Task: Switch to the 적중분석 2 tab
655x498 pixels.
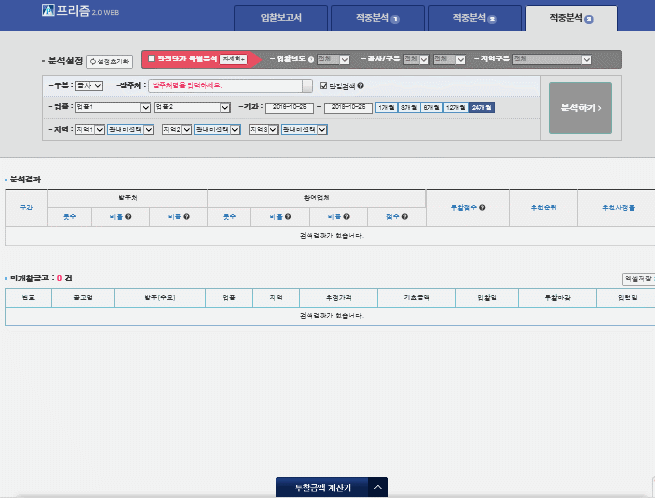Action: click(x=475, y=18)
